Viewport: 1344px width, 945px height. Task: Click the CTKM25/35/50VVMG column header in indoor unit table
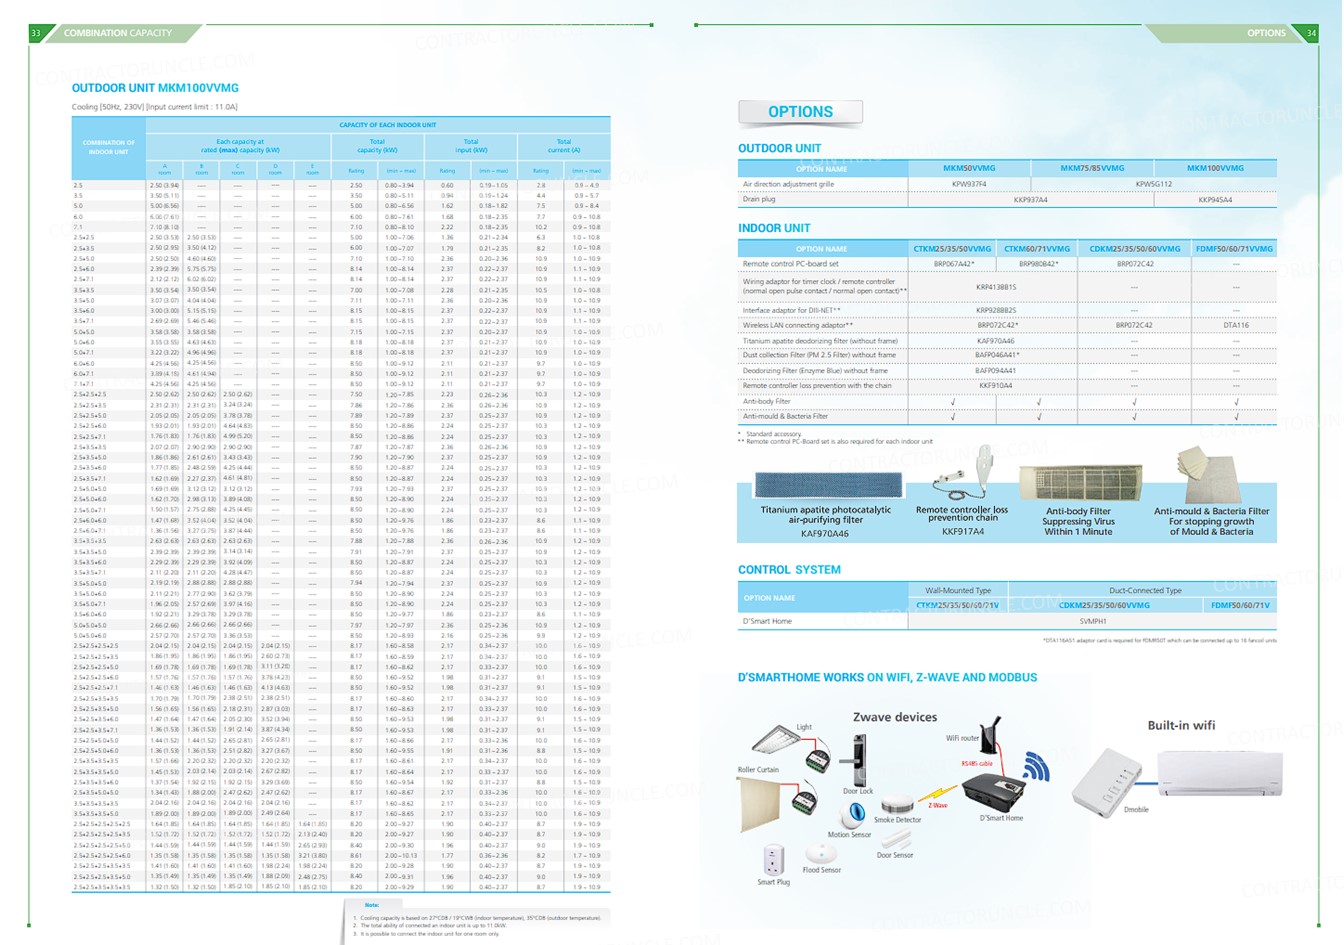[952, 248]
